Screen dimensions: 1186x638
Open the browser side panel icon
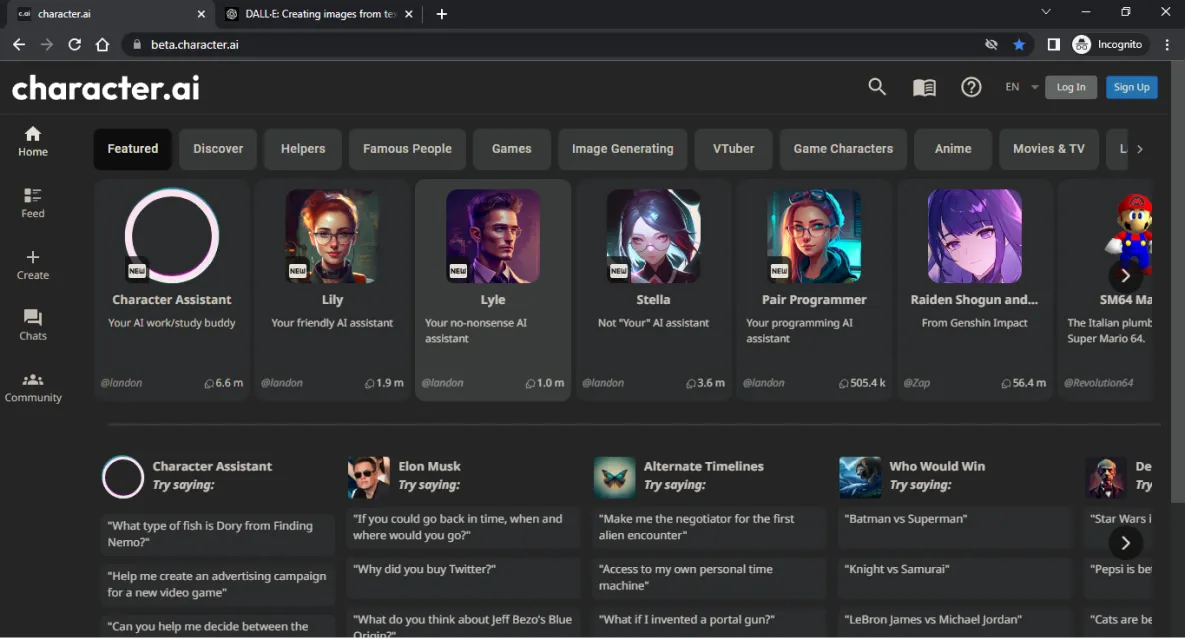[x=1053, y=45]
